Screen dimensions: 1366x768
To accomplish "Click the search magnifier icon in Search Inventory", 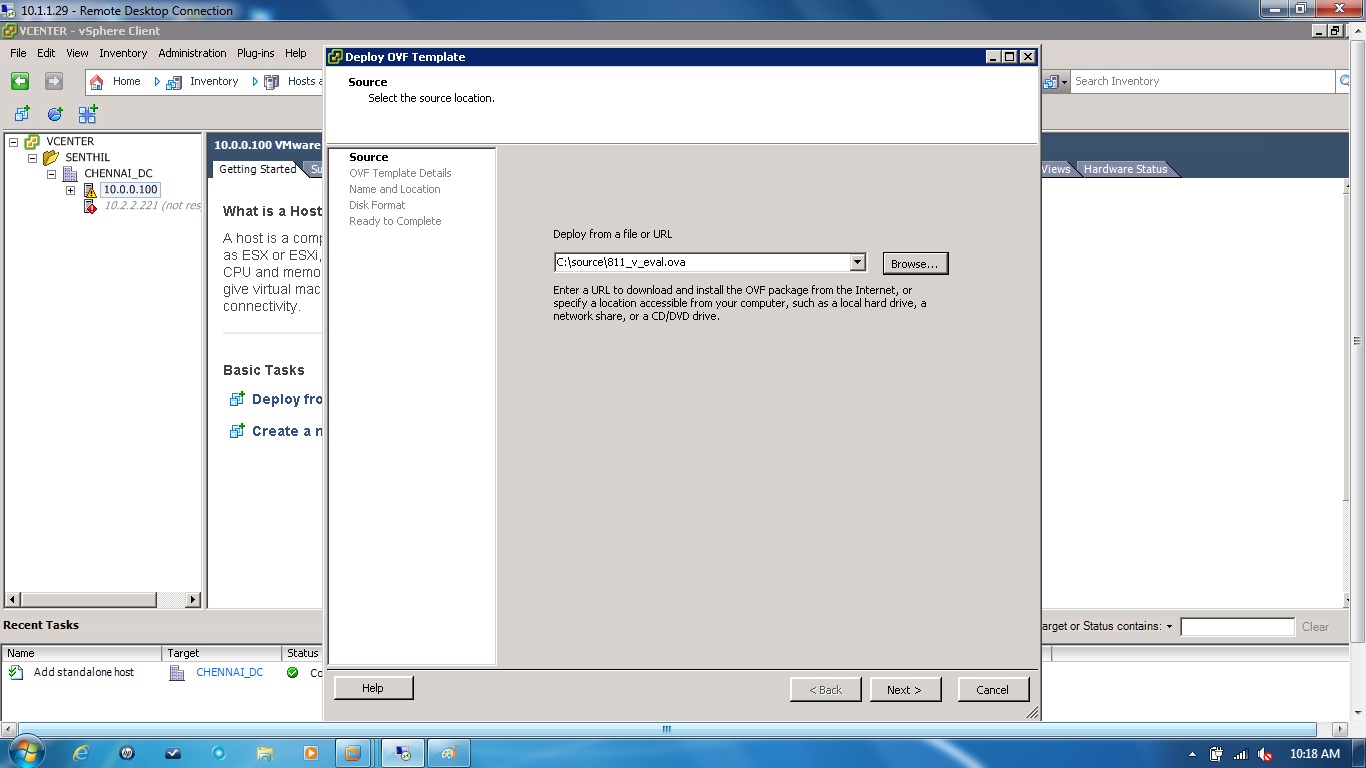I will pyautogui.click(x=1343, y=81).
